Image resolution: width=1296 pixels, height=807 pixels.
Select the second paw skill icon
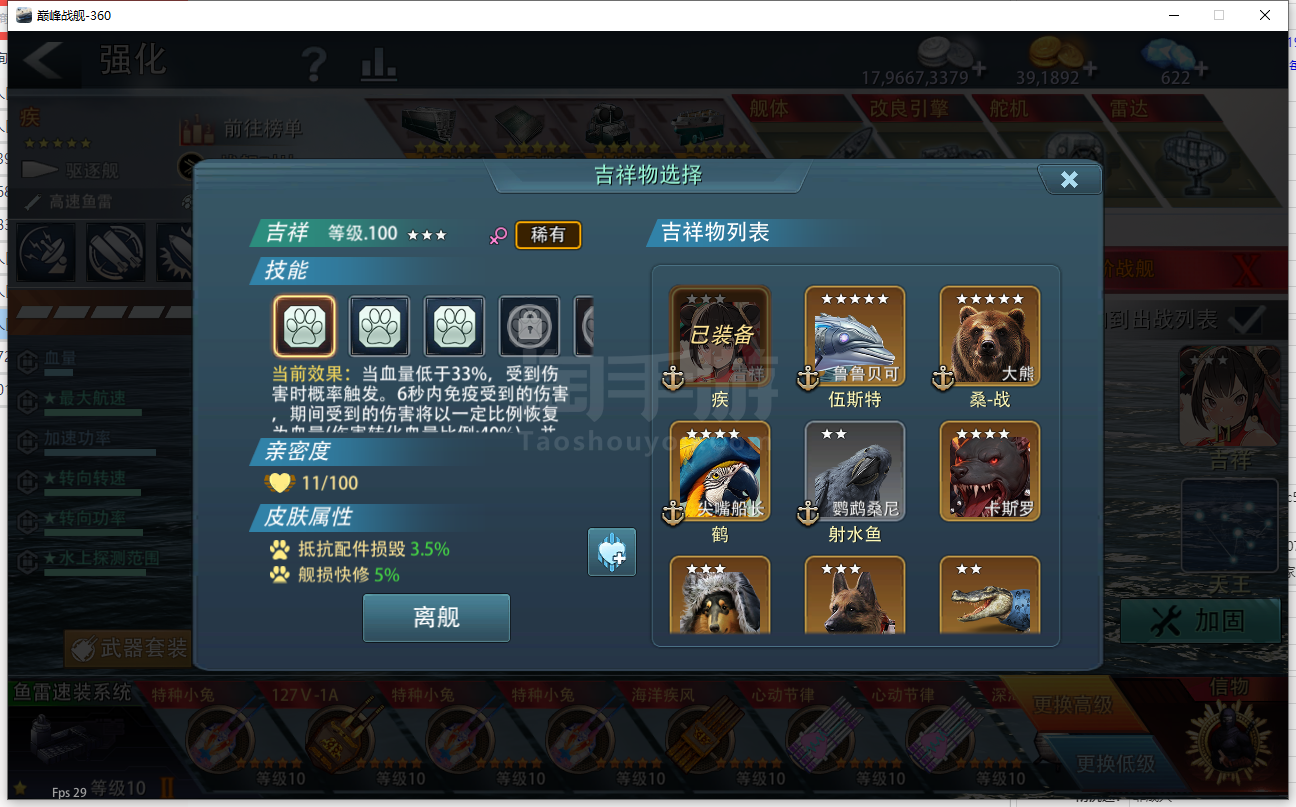pos(379,326)
